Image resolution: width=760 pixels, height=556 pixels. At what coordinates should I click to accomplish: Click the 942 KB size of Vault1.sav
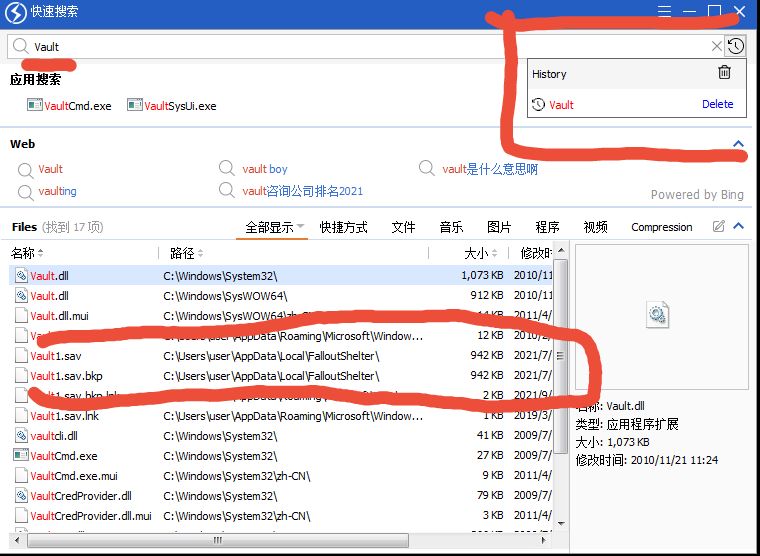[x=487, y=355]
